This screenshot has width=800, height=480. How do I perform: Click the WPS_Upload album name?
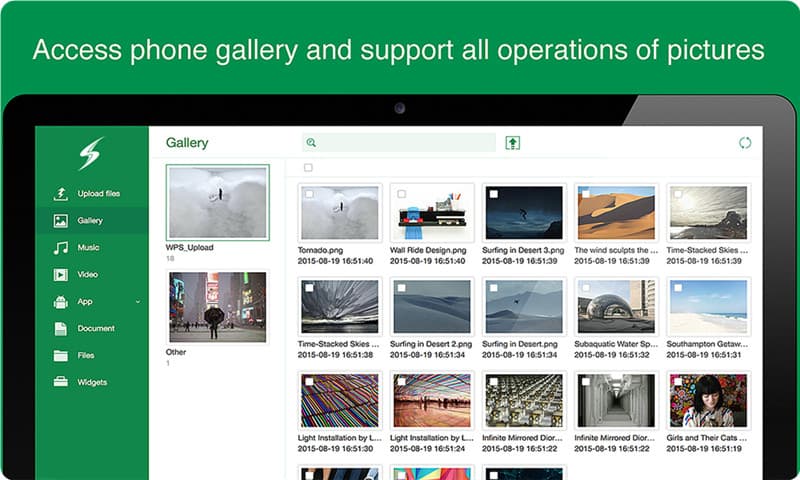coord(189,247)
